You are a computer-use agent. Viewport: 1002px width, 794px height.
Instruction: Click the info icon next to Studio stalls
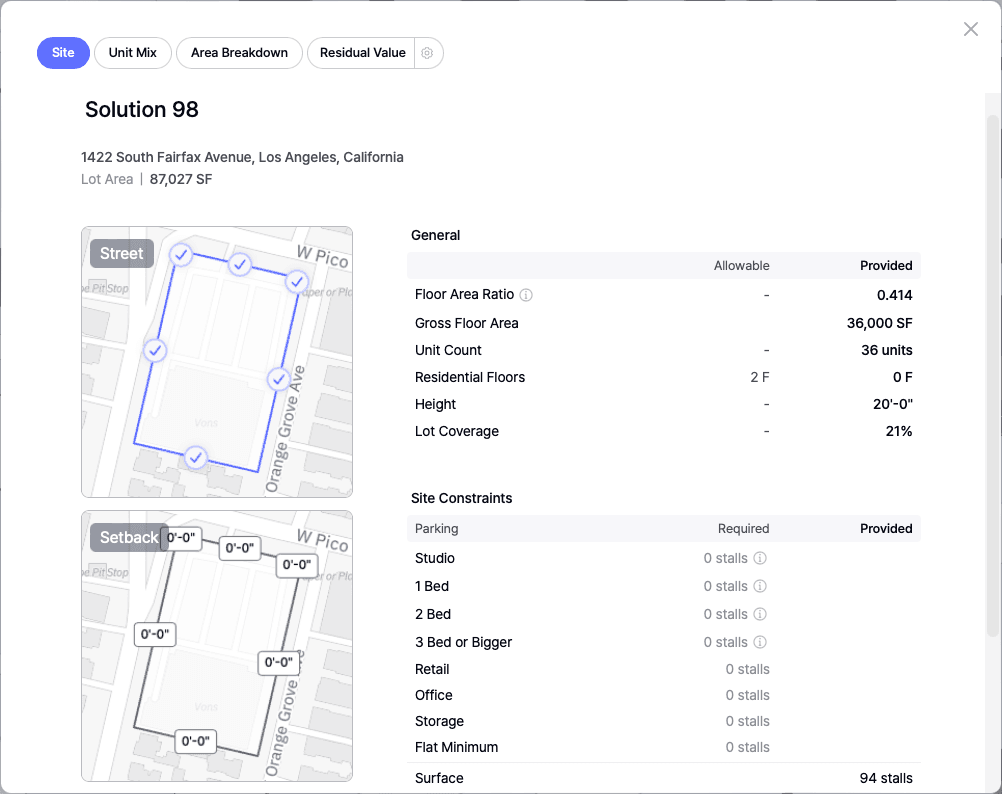[760, 558]
